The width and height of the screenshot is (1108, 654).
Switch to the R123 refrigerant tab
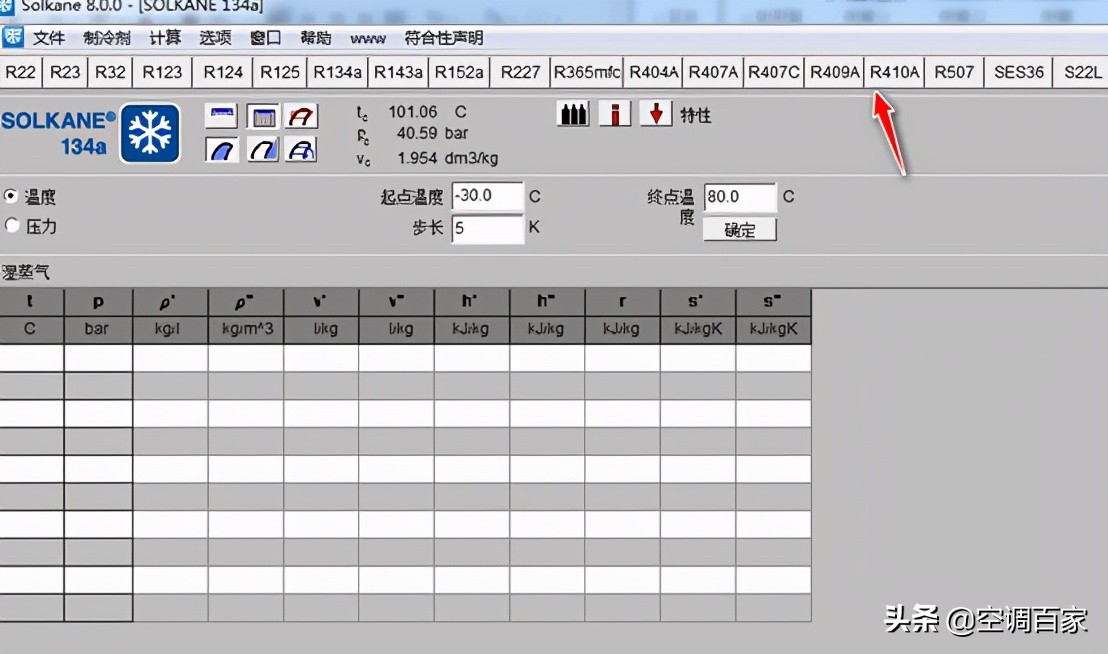[x=163, y=72]
